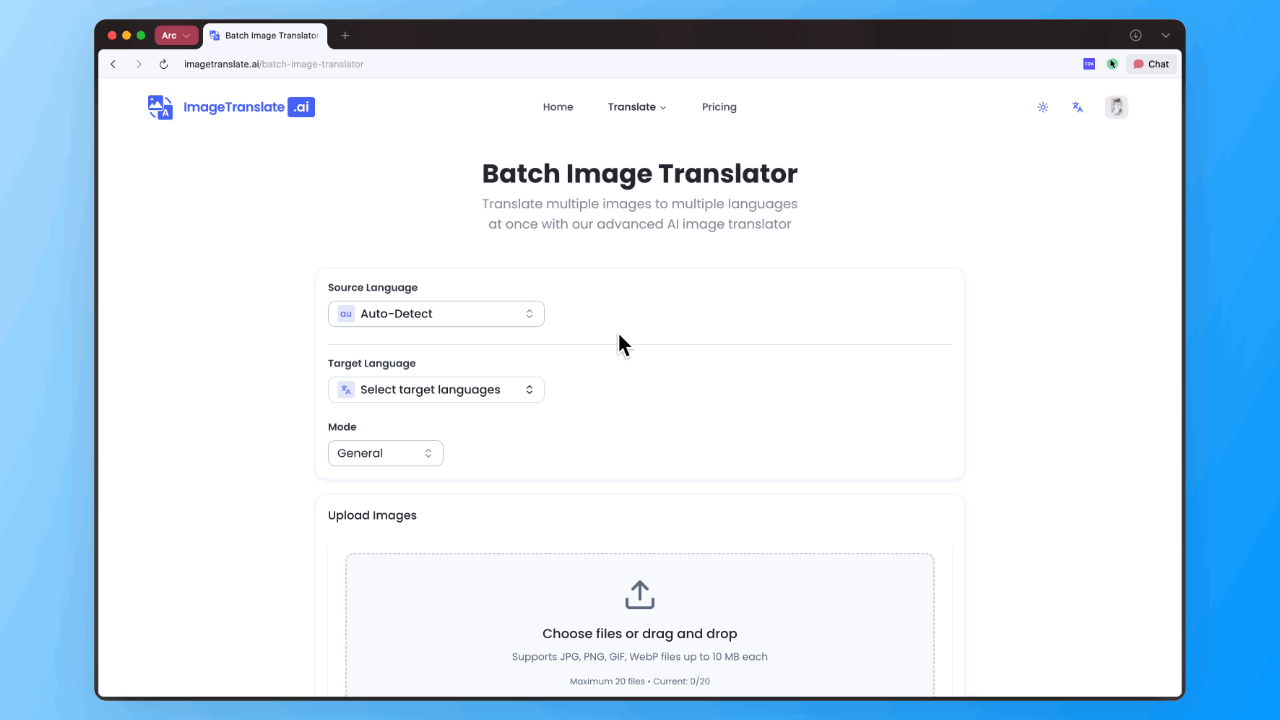Go back using the browser back arrow

(x=113, y=64)
